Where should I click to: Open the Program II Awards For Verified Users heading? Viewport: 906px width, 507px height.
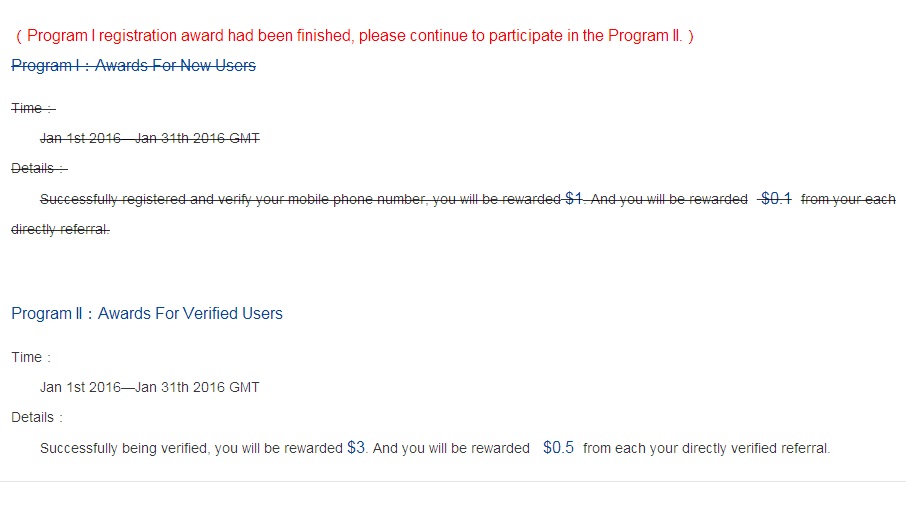pos(147,314)
